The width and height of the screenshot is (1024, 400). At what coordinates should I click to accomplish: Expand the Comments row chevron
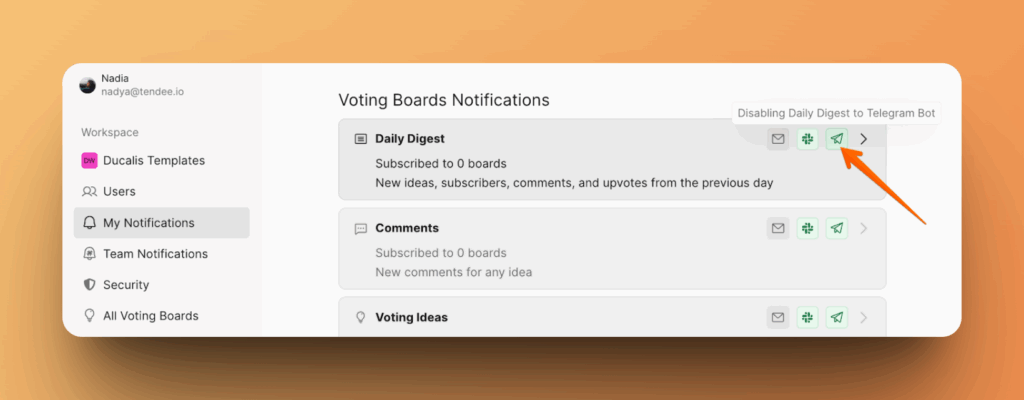[x=864, y=228]
